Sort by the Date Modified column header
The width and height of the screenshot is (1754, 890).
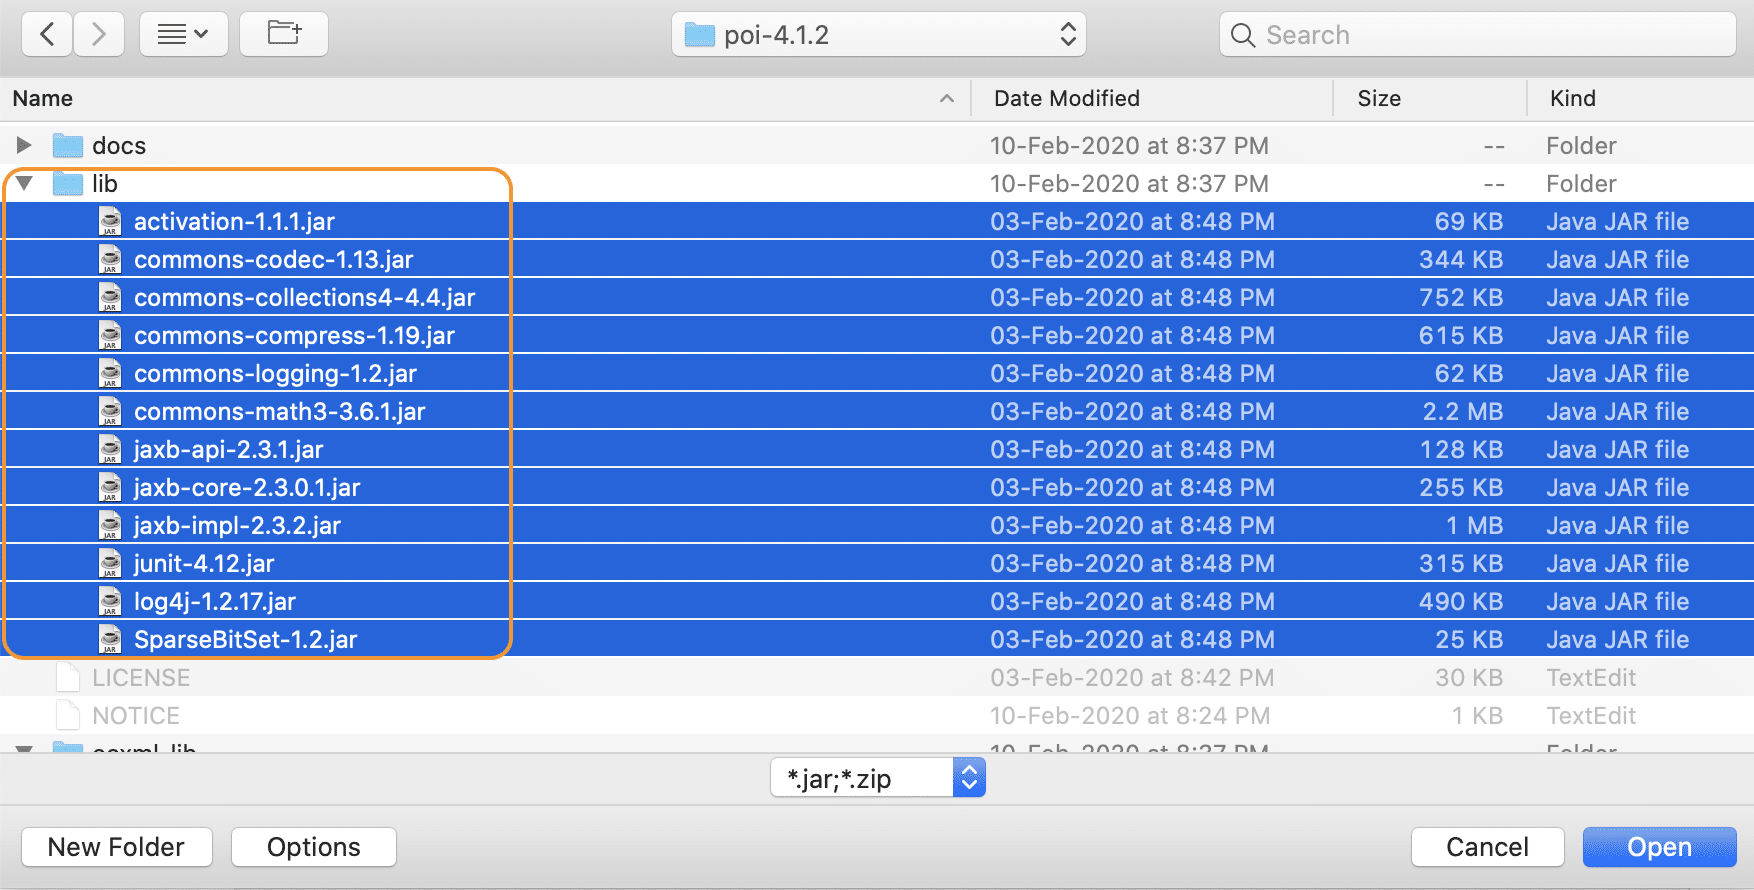[x=1066, y=98]
